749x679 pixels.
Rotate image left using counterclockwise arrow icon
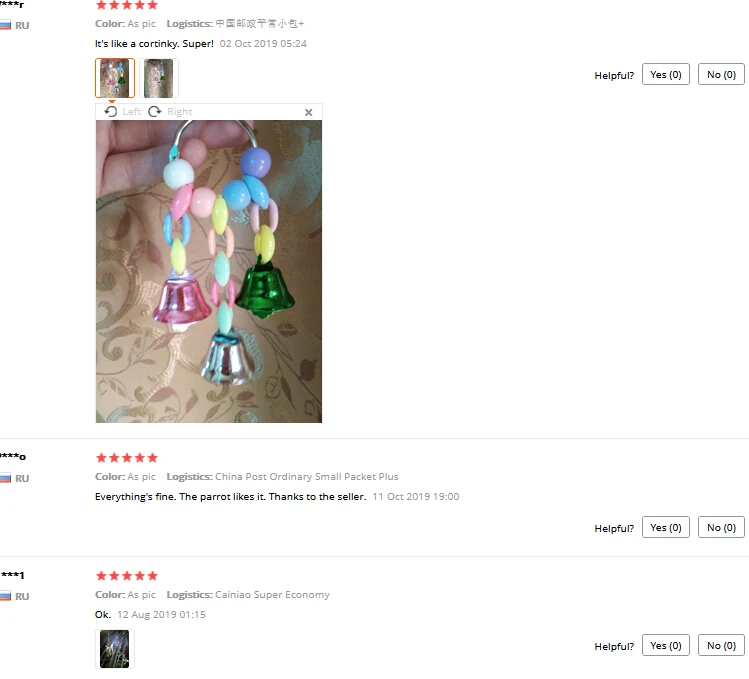click(x=111, y=111)
